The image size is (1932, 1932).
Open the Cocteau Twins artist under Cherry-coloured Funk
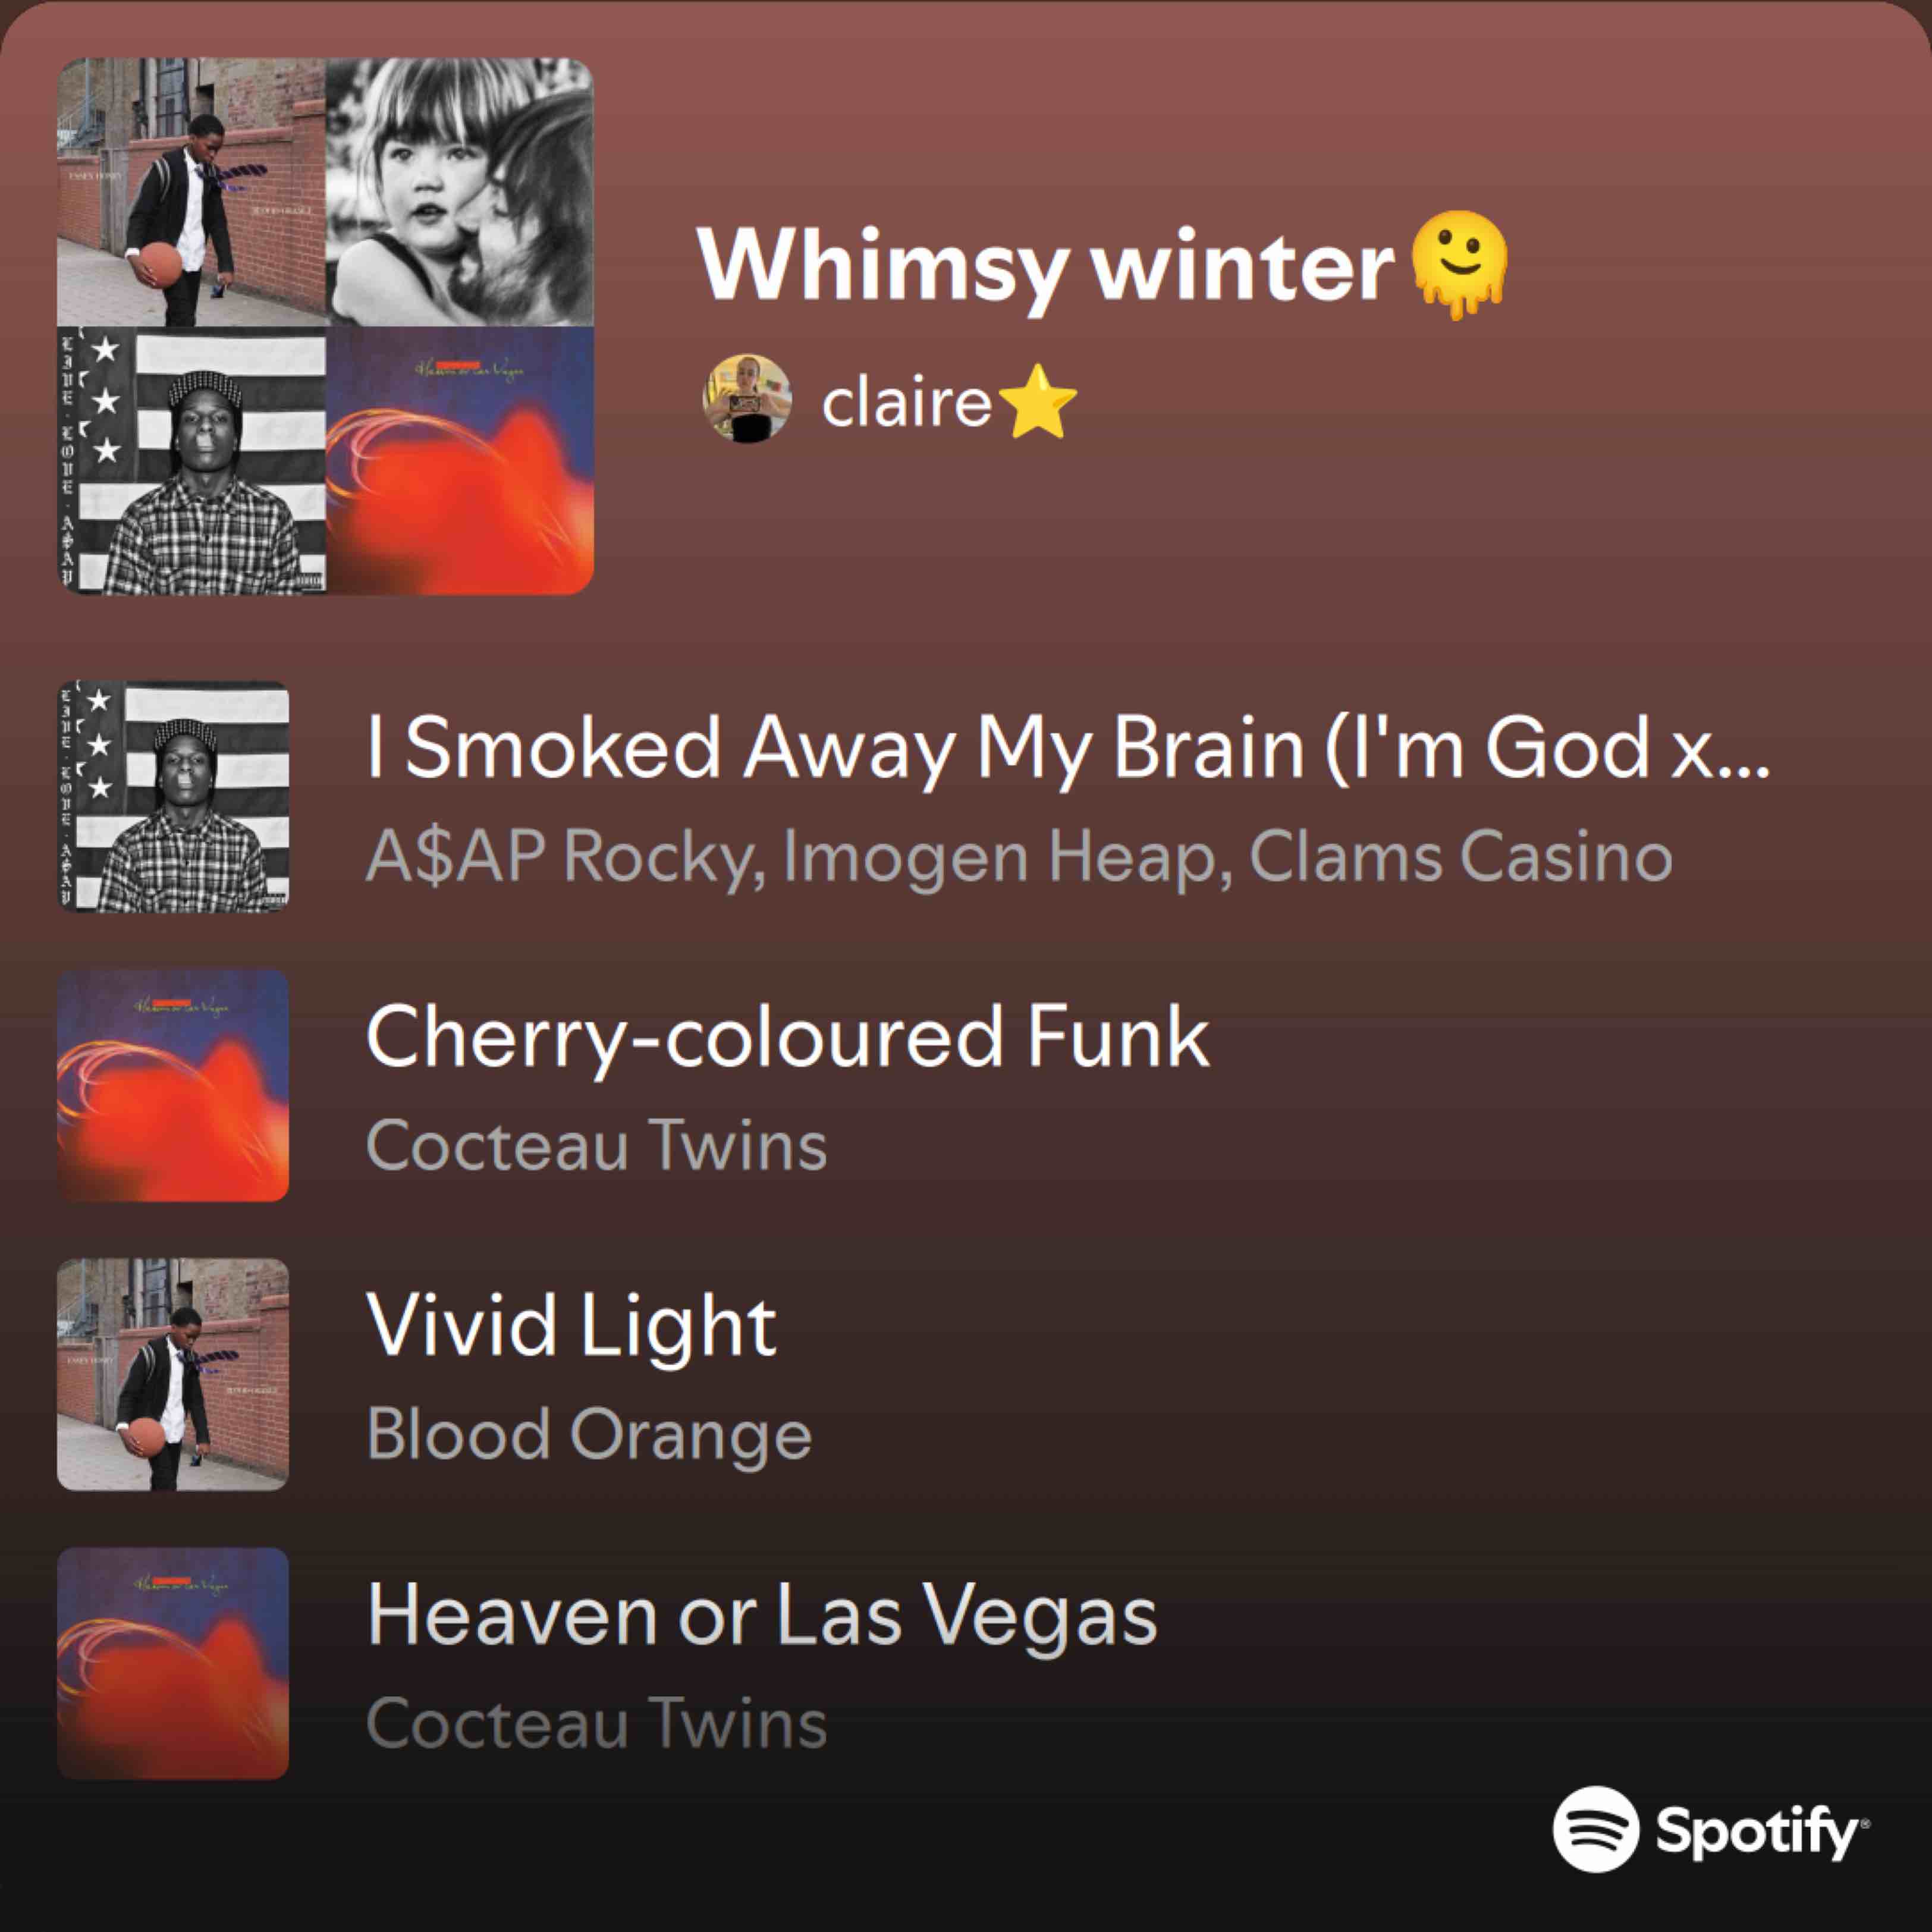[597, 1144]
